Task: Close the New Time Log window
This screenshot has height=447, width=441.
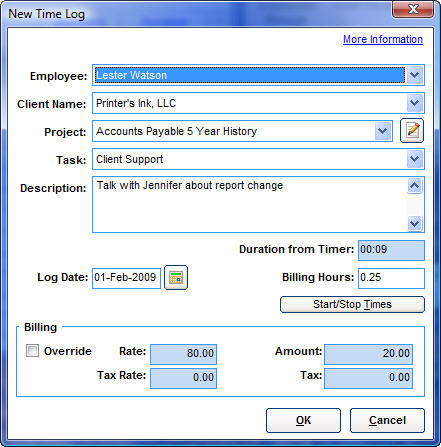Action: click(413, 9)
